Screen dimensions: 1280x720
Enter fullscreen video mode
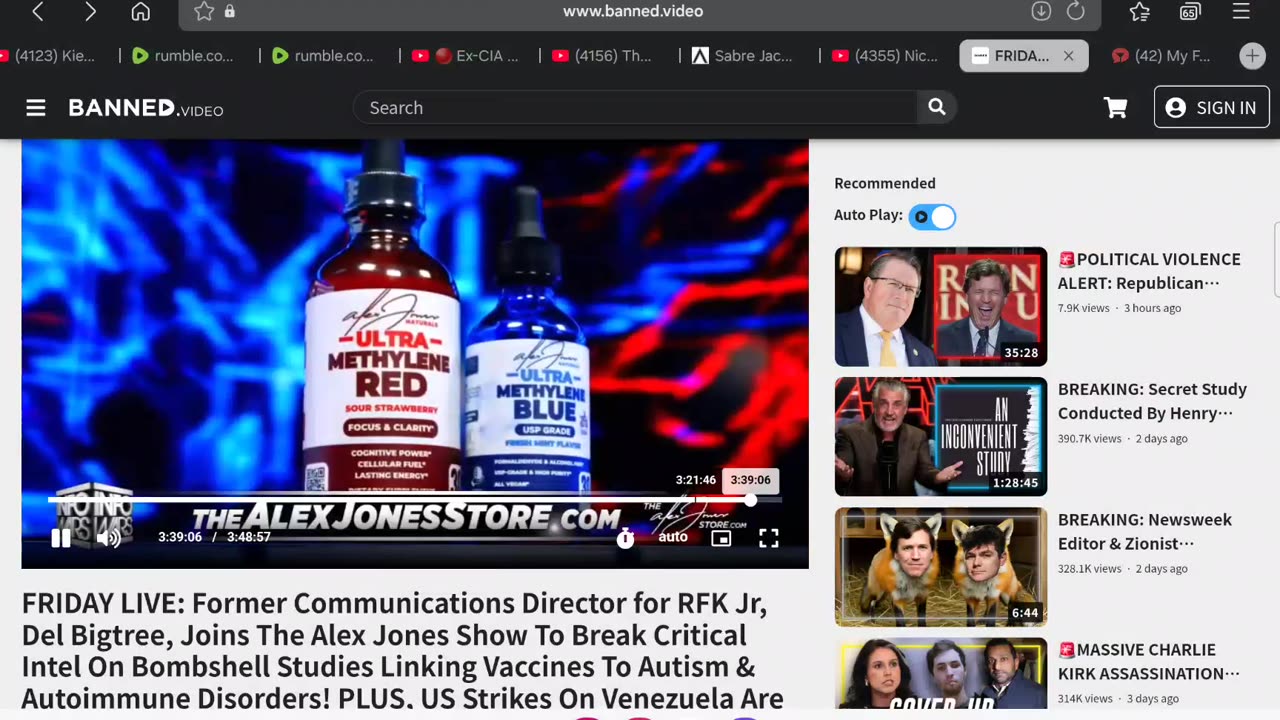click(x=768, y=538)
